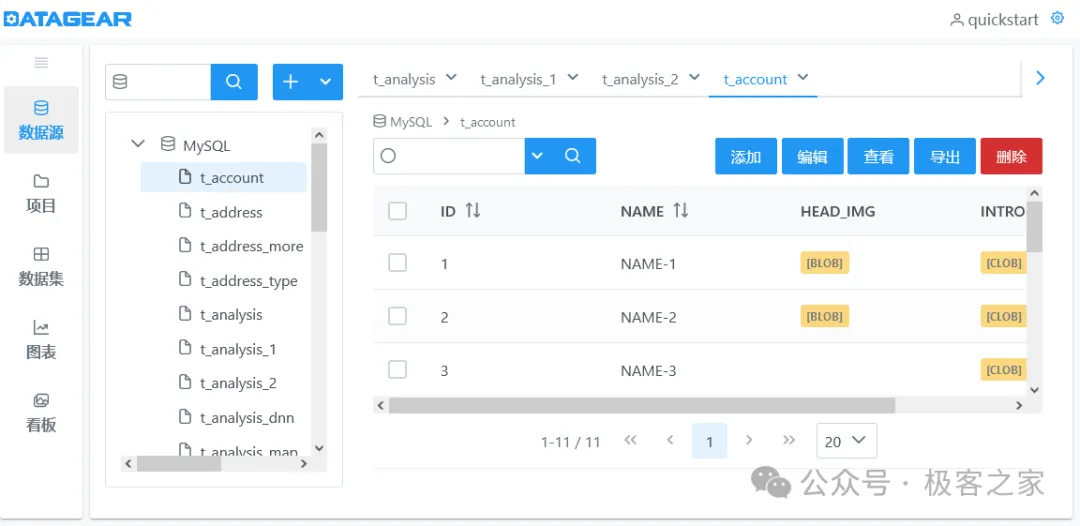Viewport: 1080px width, 526px height.
Task: Click the CLOB tag in NAME-3 row
Action: 1004,370
